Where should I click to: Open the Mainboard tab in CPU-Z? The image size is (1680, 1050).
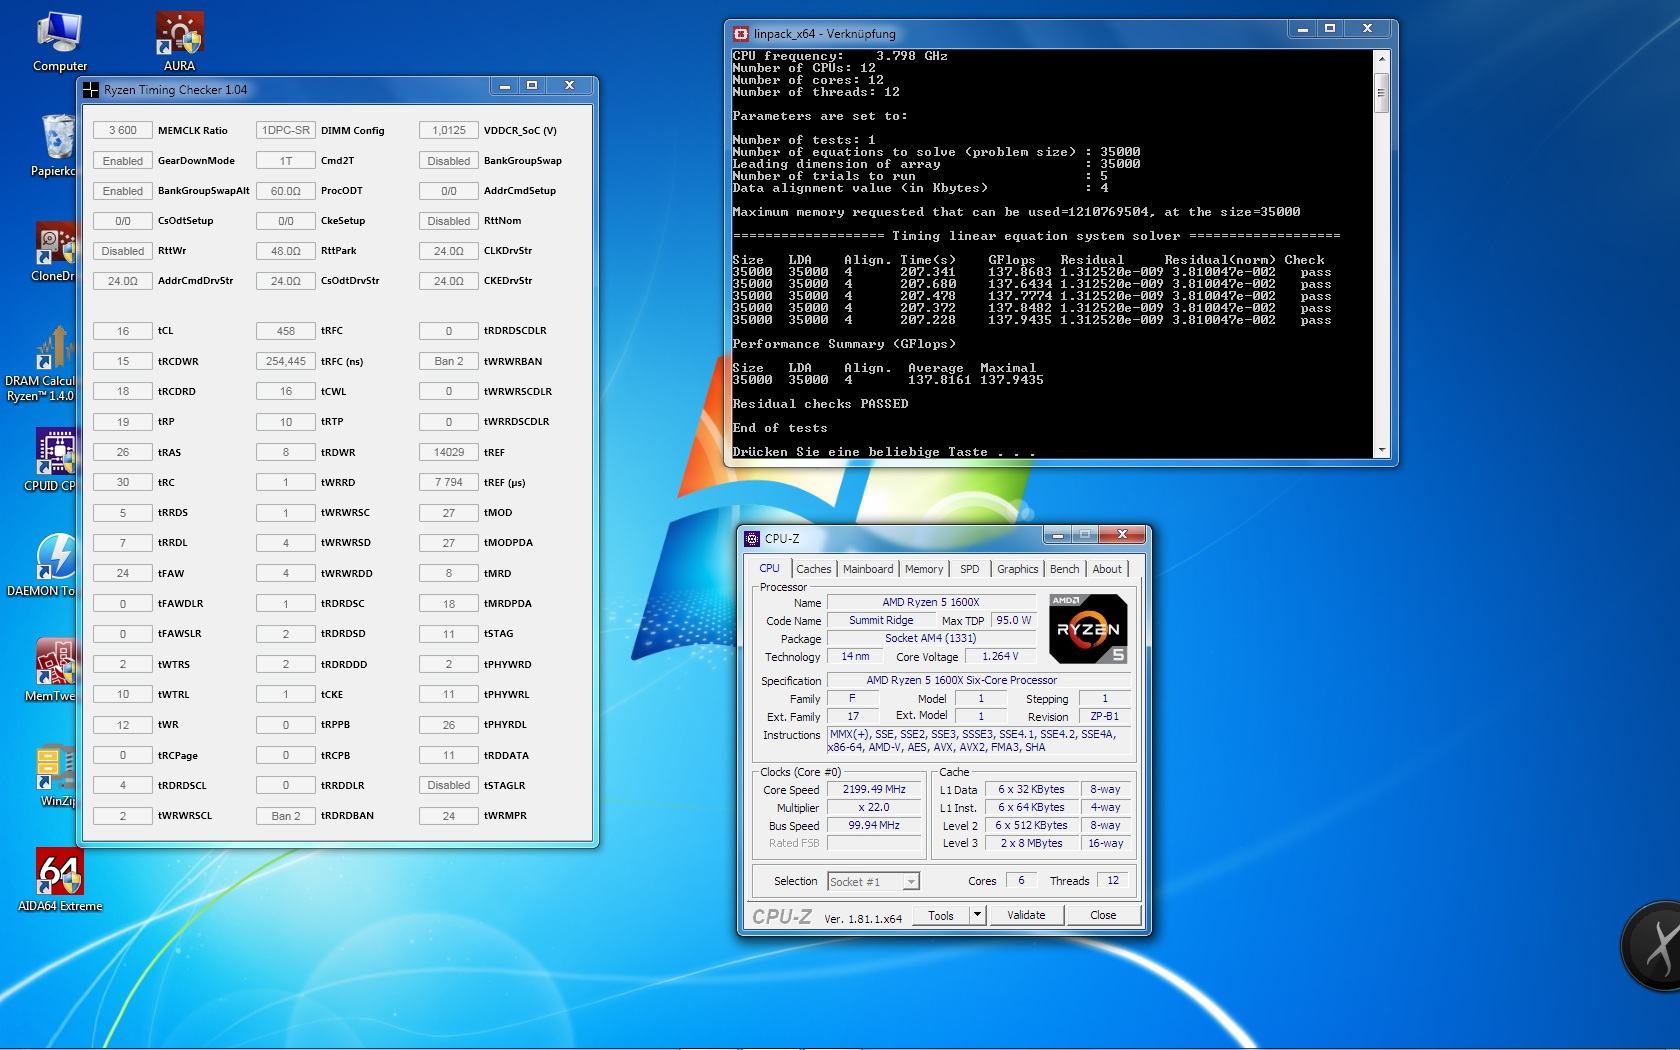click(x=868, y=569)
